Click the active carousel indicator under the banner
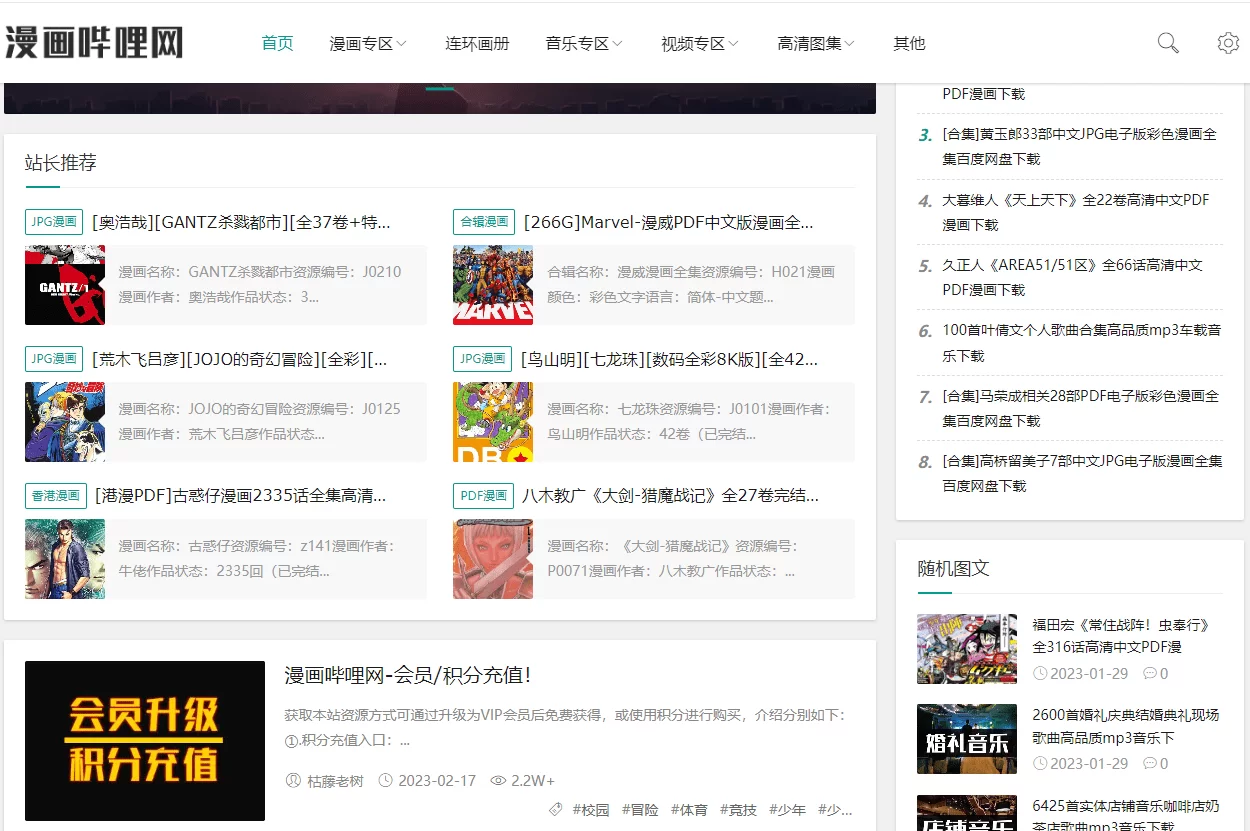Screen dimensions: 1250x831 (440, 89)
